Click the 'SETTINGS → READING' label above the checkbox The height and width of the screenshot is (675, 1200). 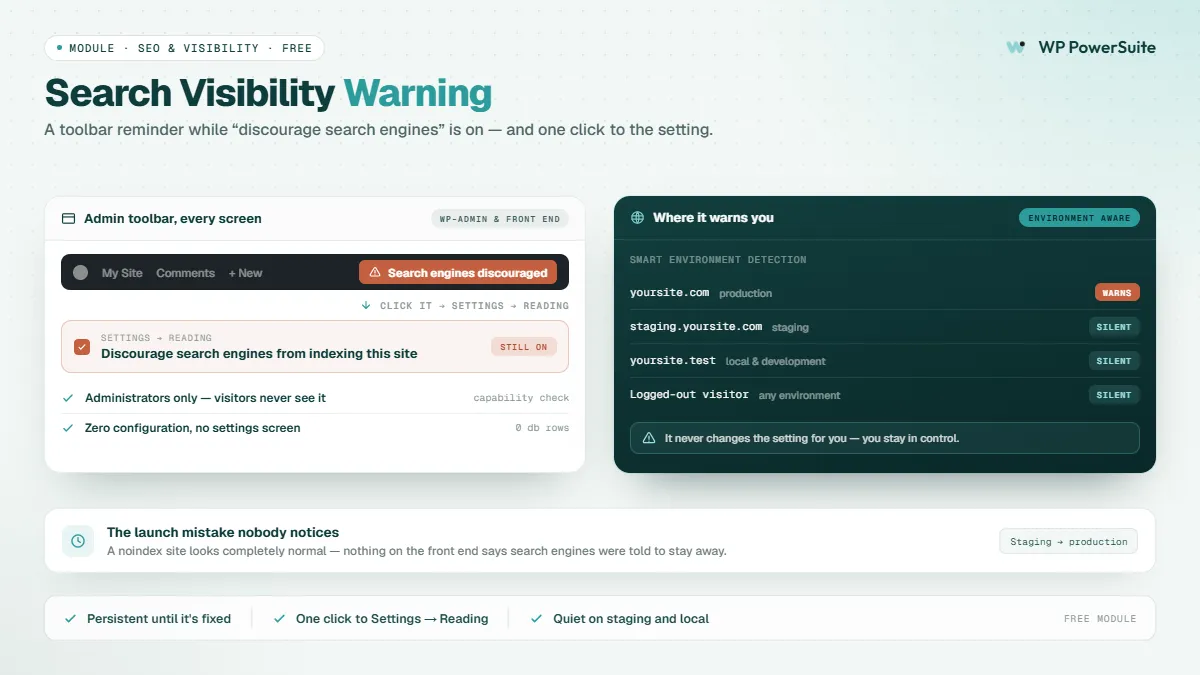[x=156, y=338]
